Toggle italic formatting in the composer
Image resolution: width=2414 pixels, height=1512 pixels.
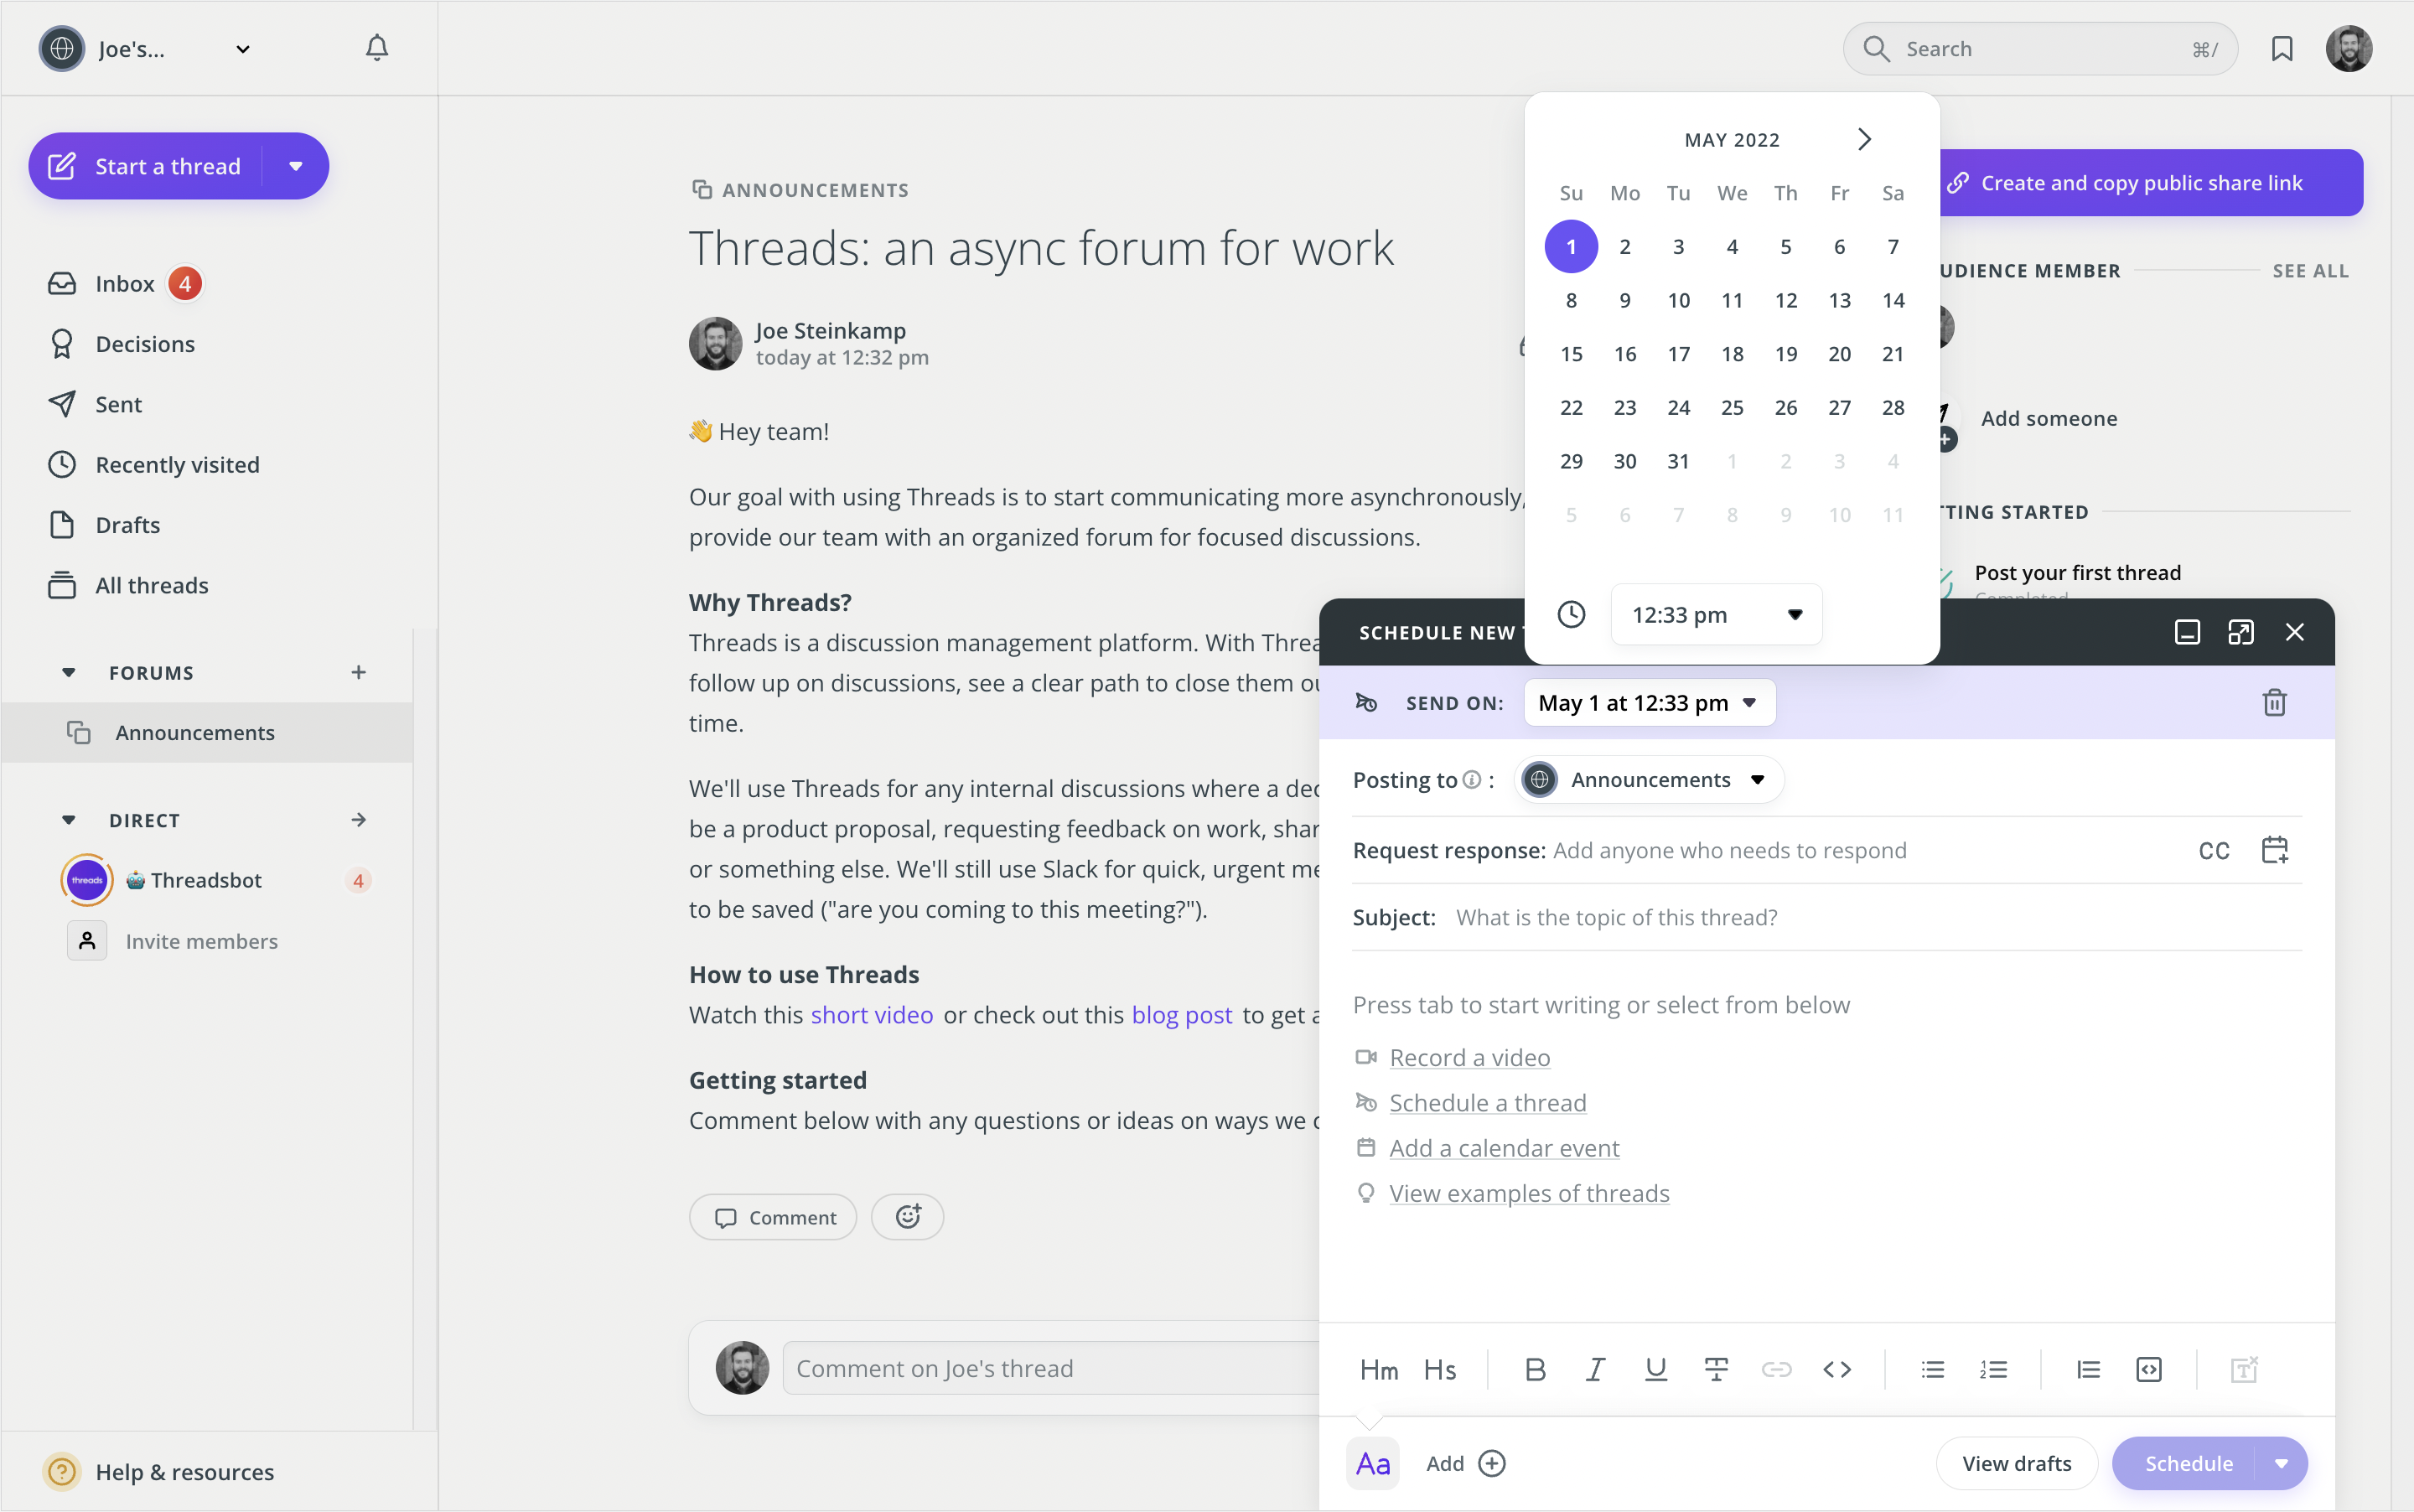click(x=1595, y=1369)
